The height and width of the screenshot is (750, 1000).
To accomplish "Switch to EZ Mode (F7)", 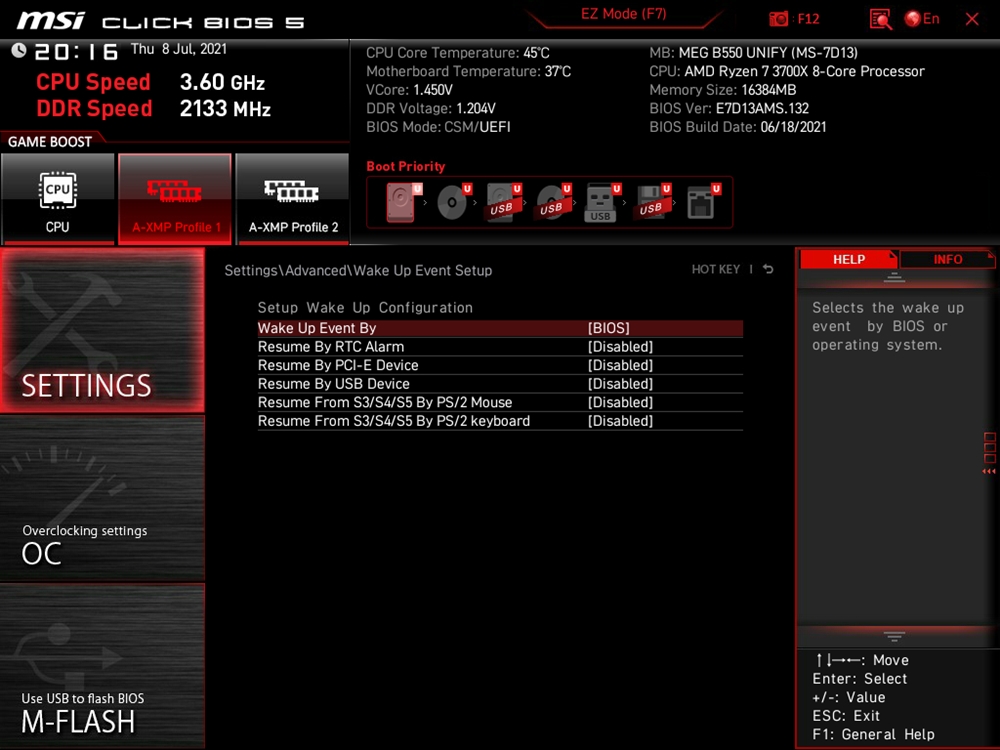I will (623, 15).
